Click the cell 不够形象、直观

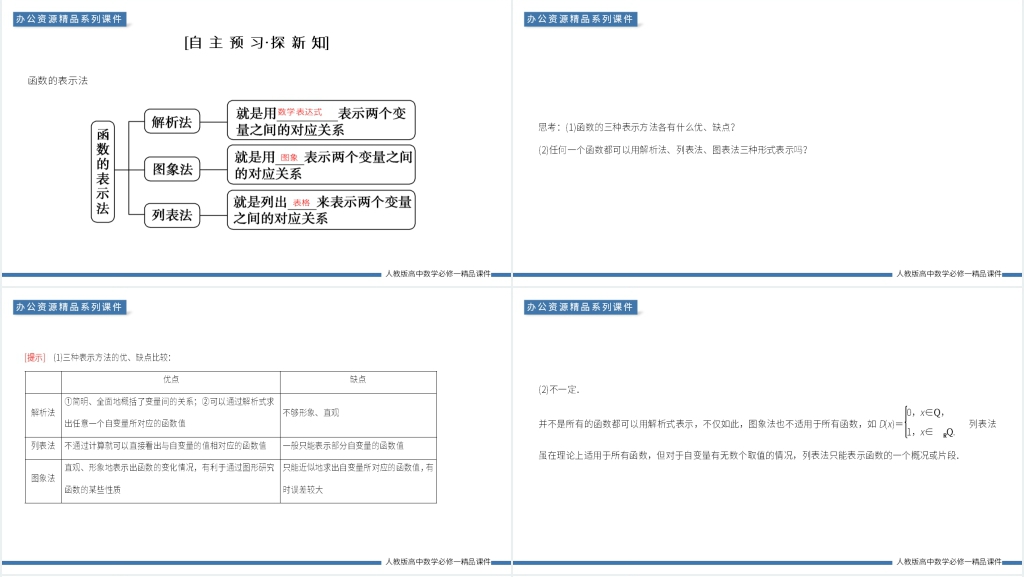358,413
